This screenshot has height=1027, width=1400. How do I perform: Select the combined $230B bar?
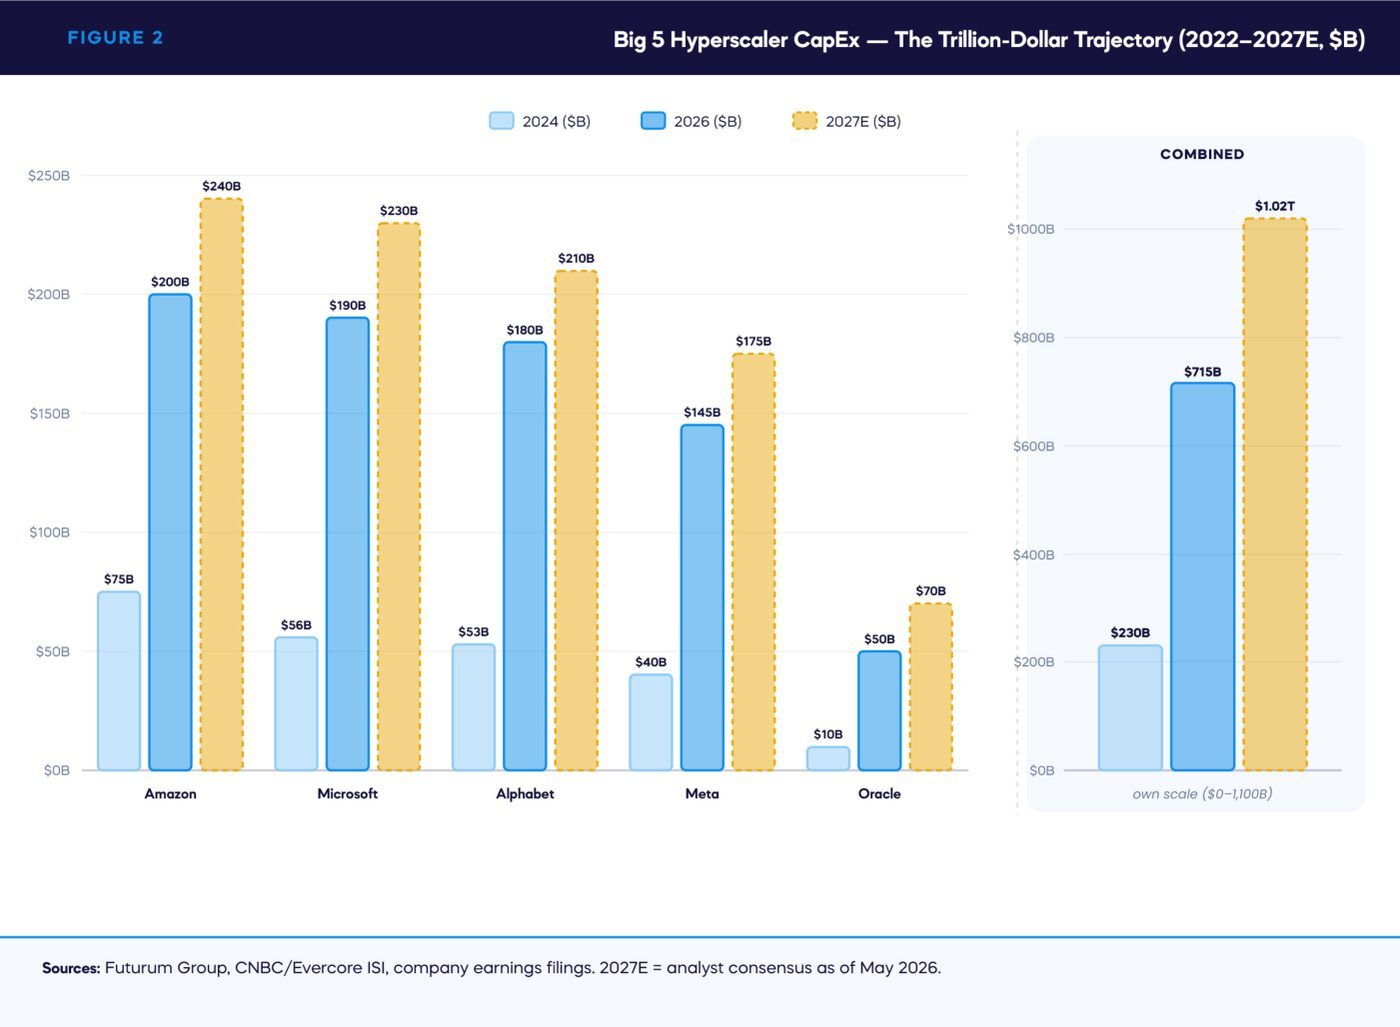click(x=1130, y=708)
